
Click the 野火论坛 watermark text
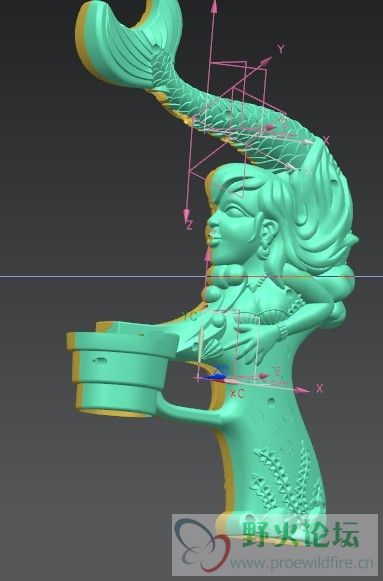301,534
